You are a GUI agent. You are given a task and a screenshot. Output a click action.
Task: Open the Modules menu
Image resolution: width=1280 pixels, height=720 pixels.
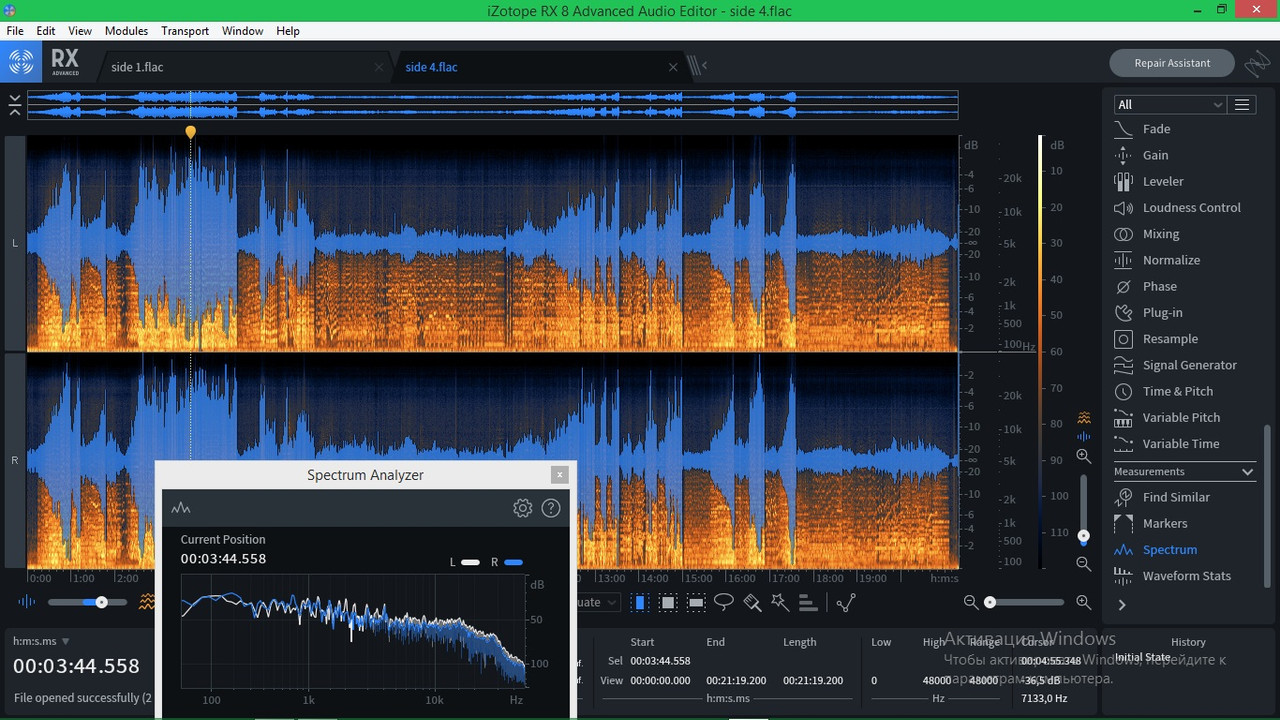[x=126, y=31]
